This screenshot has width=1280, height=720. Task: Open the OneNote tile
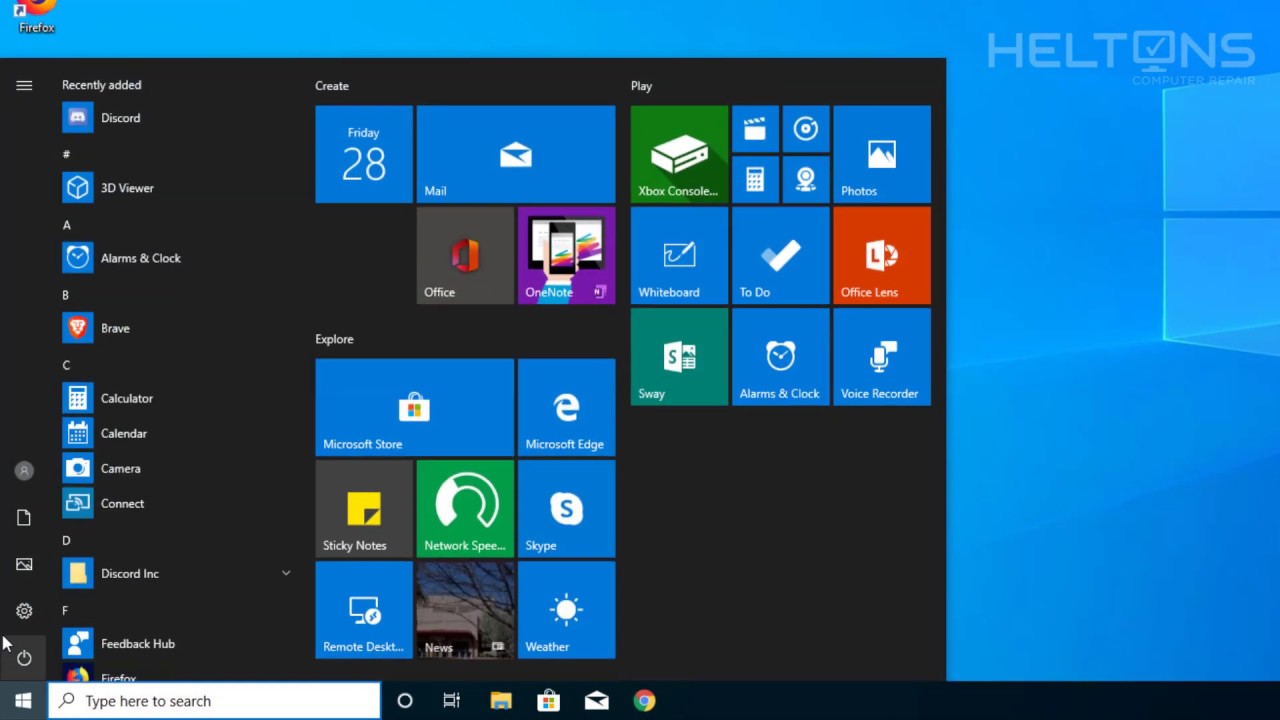pos(566,255)
